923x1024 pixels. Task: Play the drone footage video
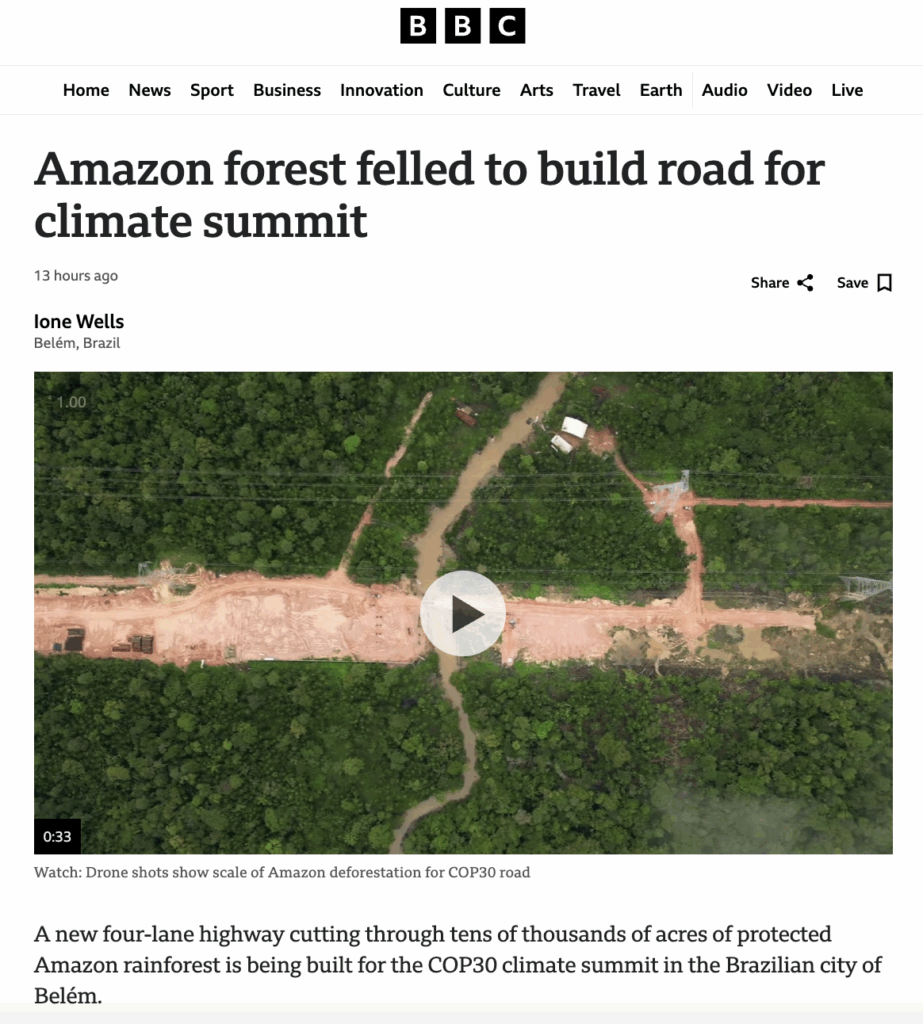pos(462,613)
